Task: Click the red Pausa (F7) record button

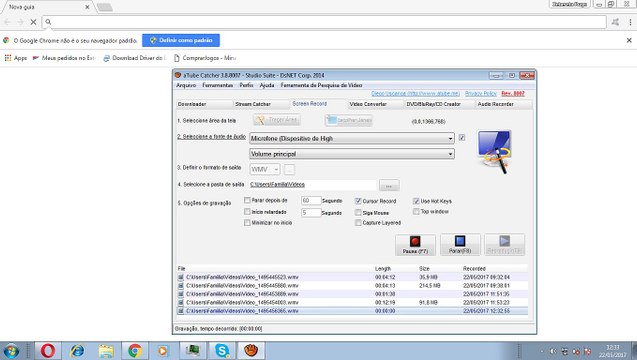Action: point(415,245)
